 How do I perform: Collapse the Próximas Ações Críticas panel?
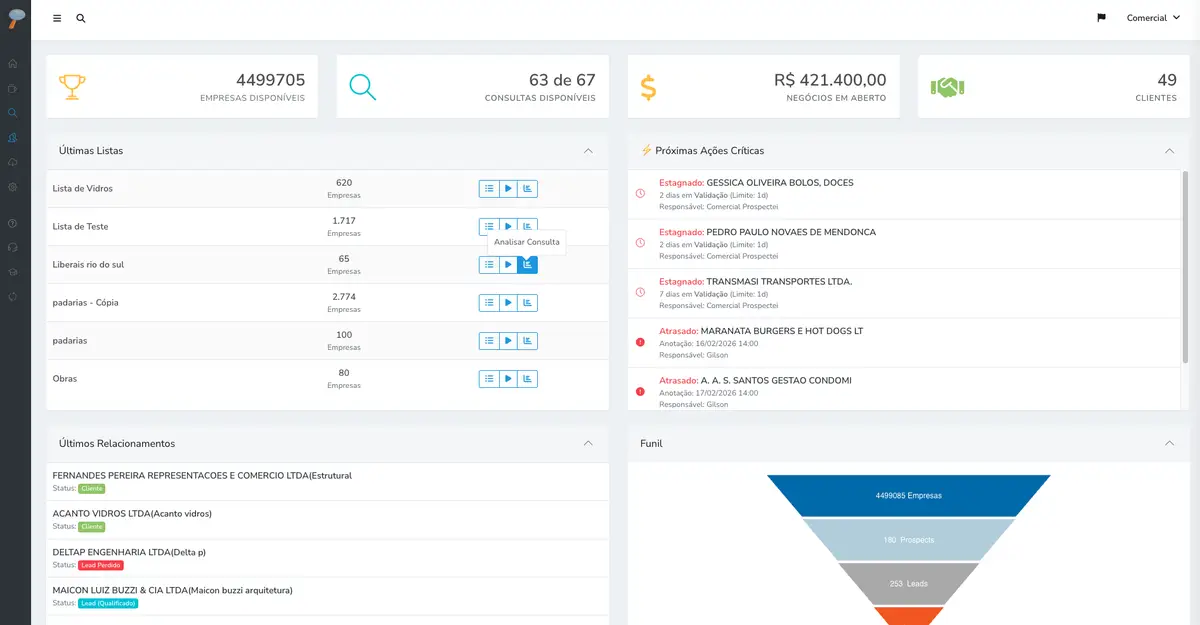1169,150
